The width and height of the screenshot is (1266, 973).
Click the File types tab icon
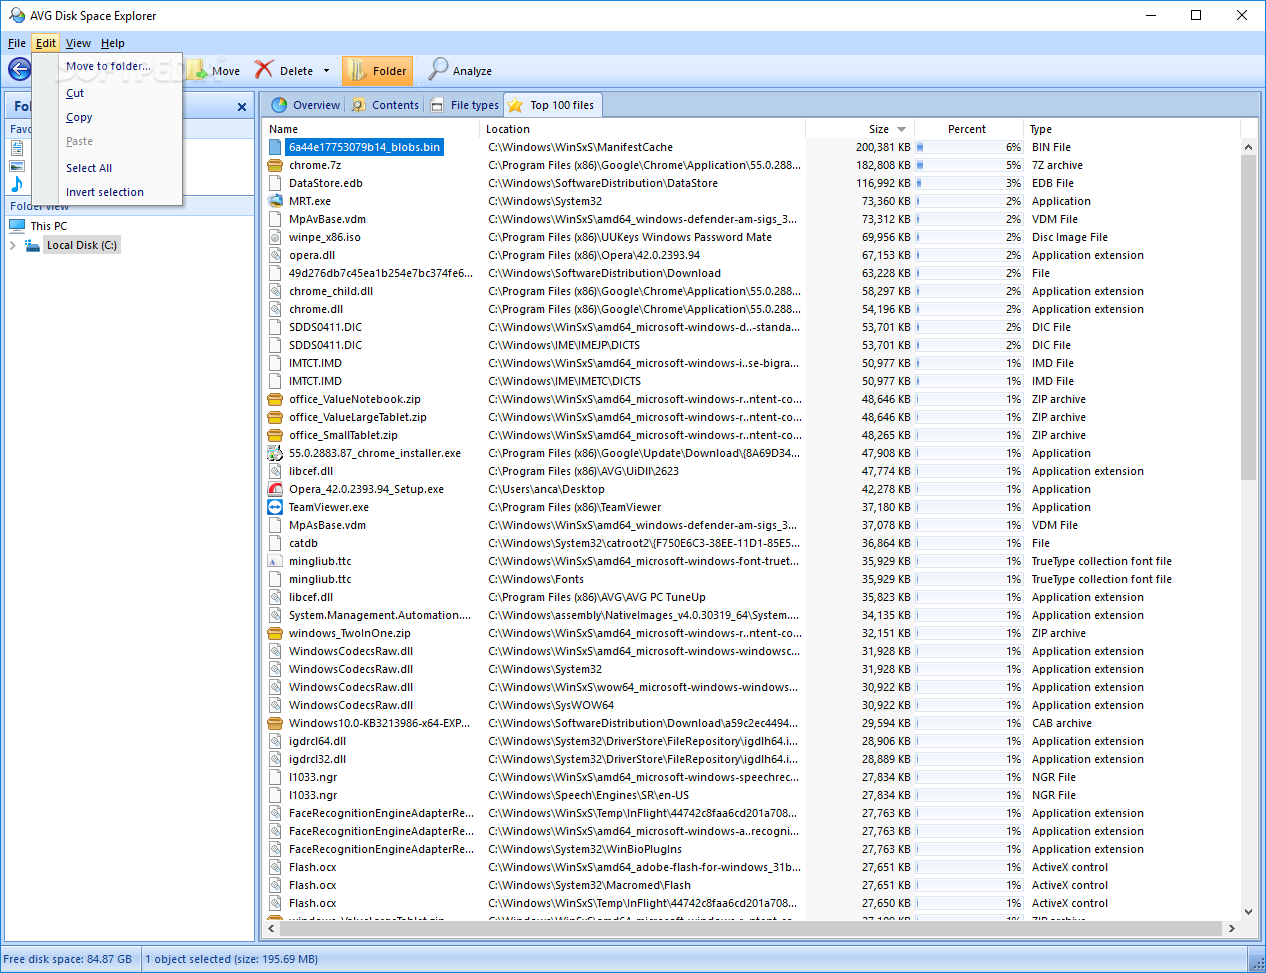[437, 105]
